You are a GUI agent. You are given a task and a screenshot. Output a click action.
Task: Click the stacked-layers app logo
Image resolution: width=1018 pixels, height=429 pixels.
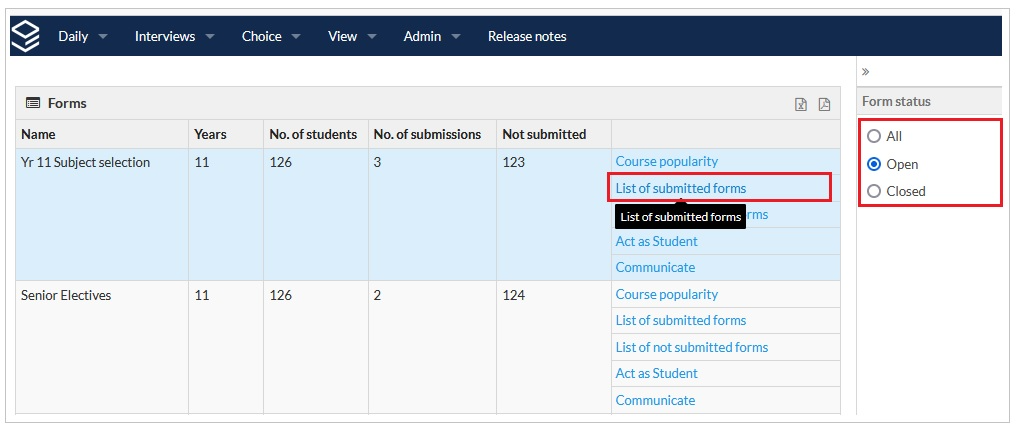[26, 36]
